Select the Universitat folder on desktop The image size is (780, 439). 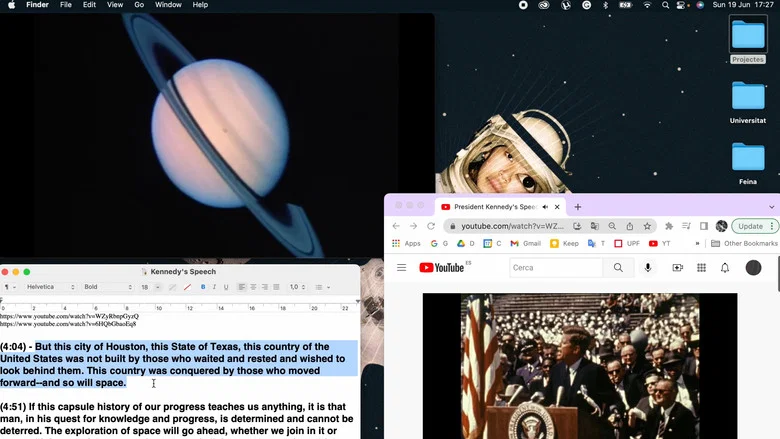[x=748, y=102]
